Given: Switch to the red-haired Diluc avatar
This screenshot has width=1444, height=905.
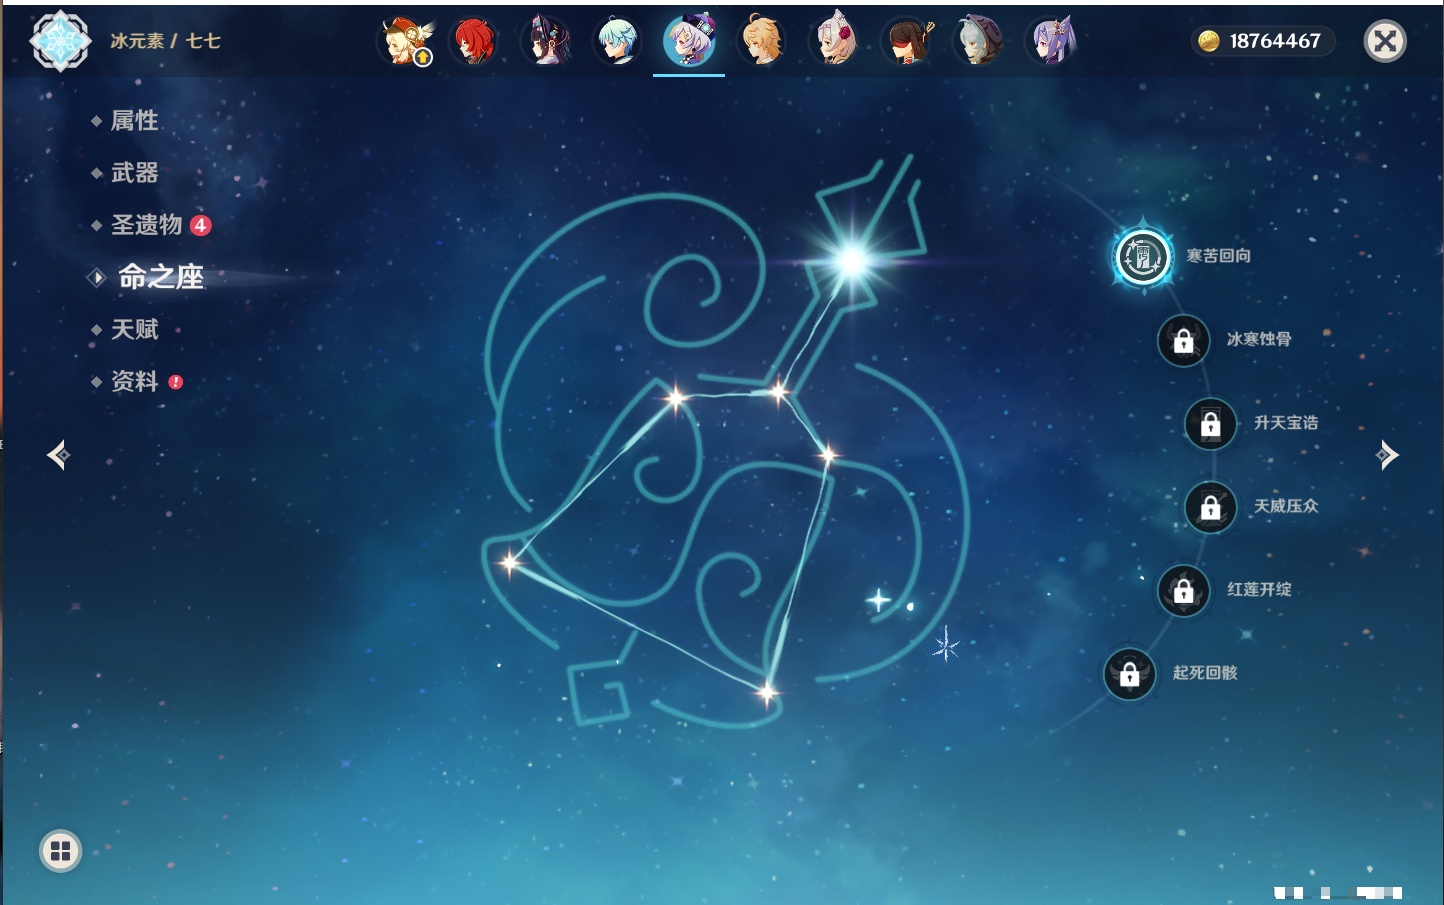Looking at the screenshot, I should [474, 41].
